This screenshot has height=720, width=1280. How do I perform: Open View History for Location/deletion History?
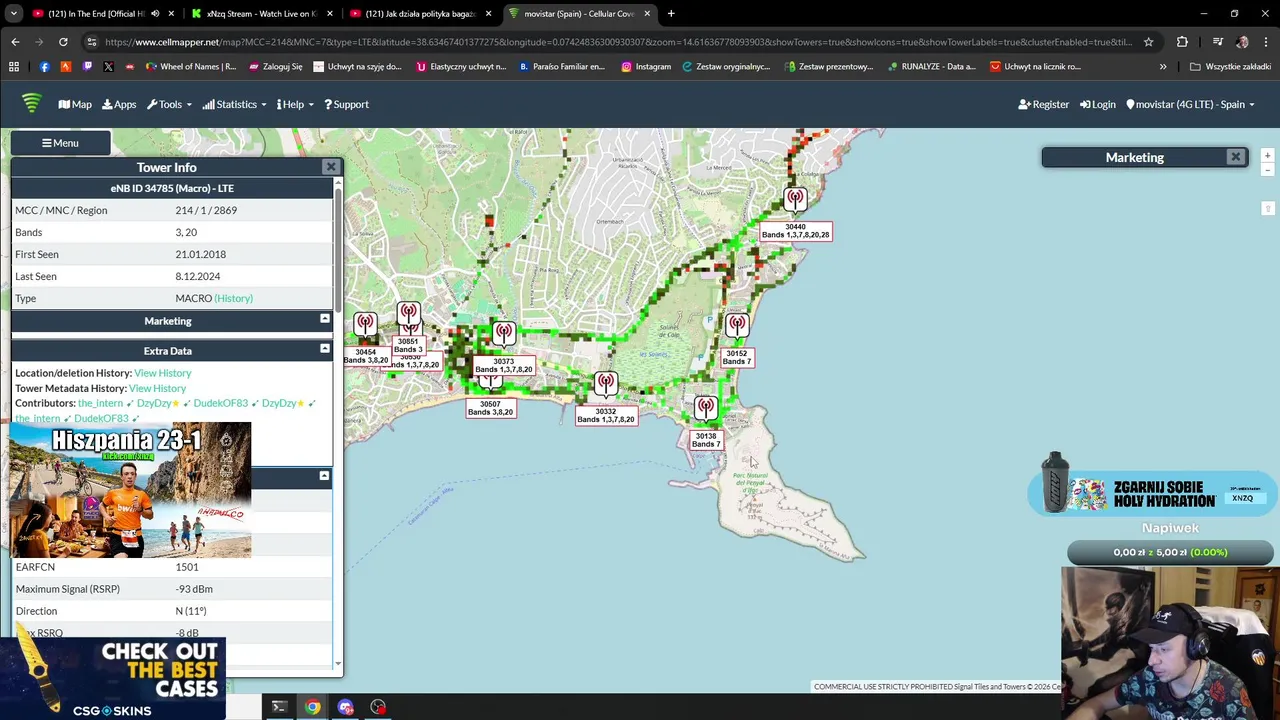point(162,373)
